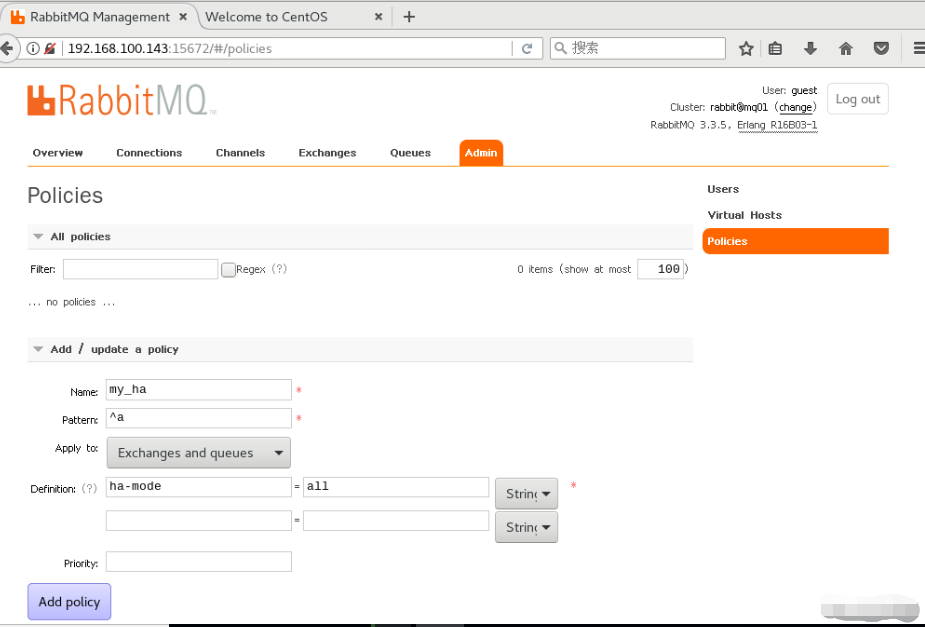Reload the page with refresh icon

pyautogui.click(x=527, y=48)
